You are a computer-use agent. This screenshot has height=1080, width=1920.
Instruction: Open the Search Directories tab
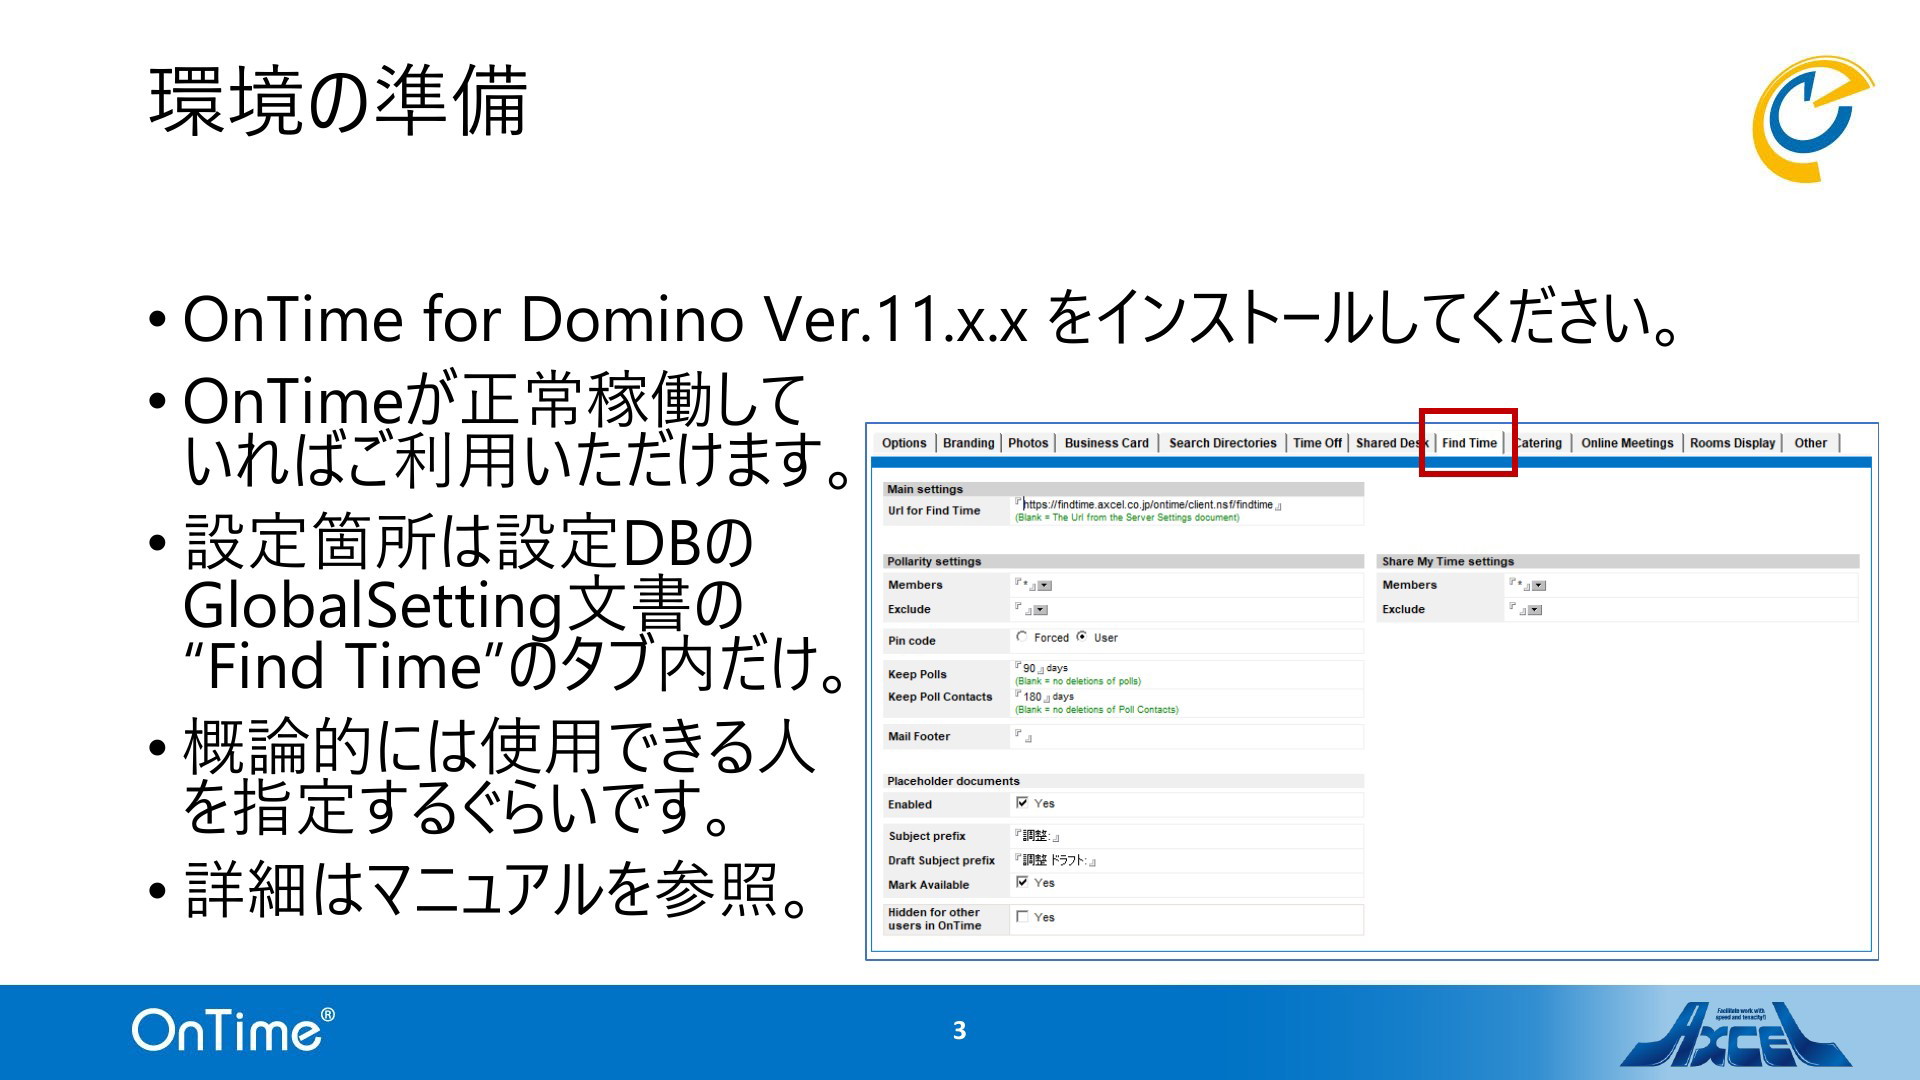coord(1222,443)
